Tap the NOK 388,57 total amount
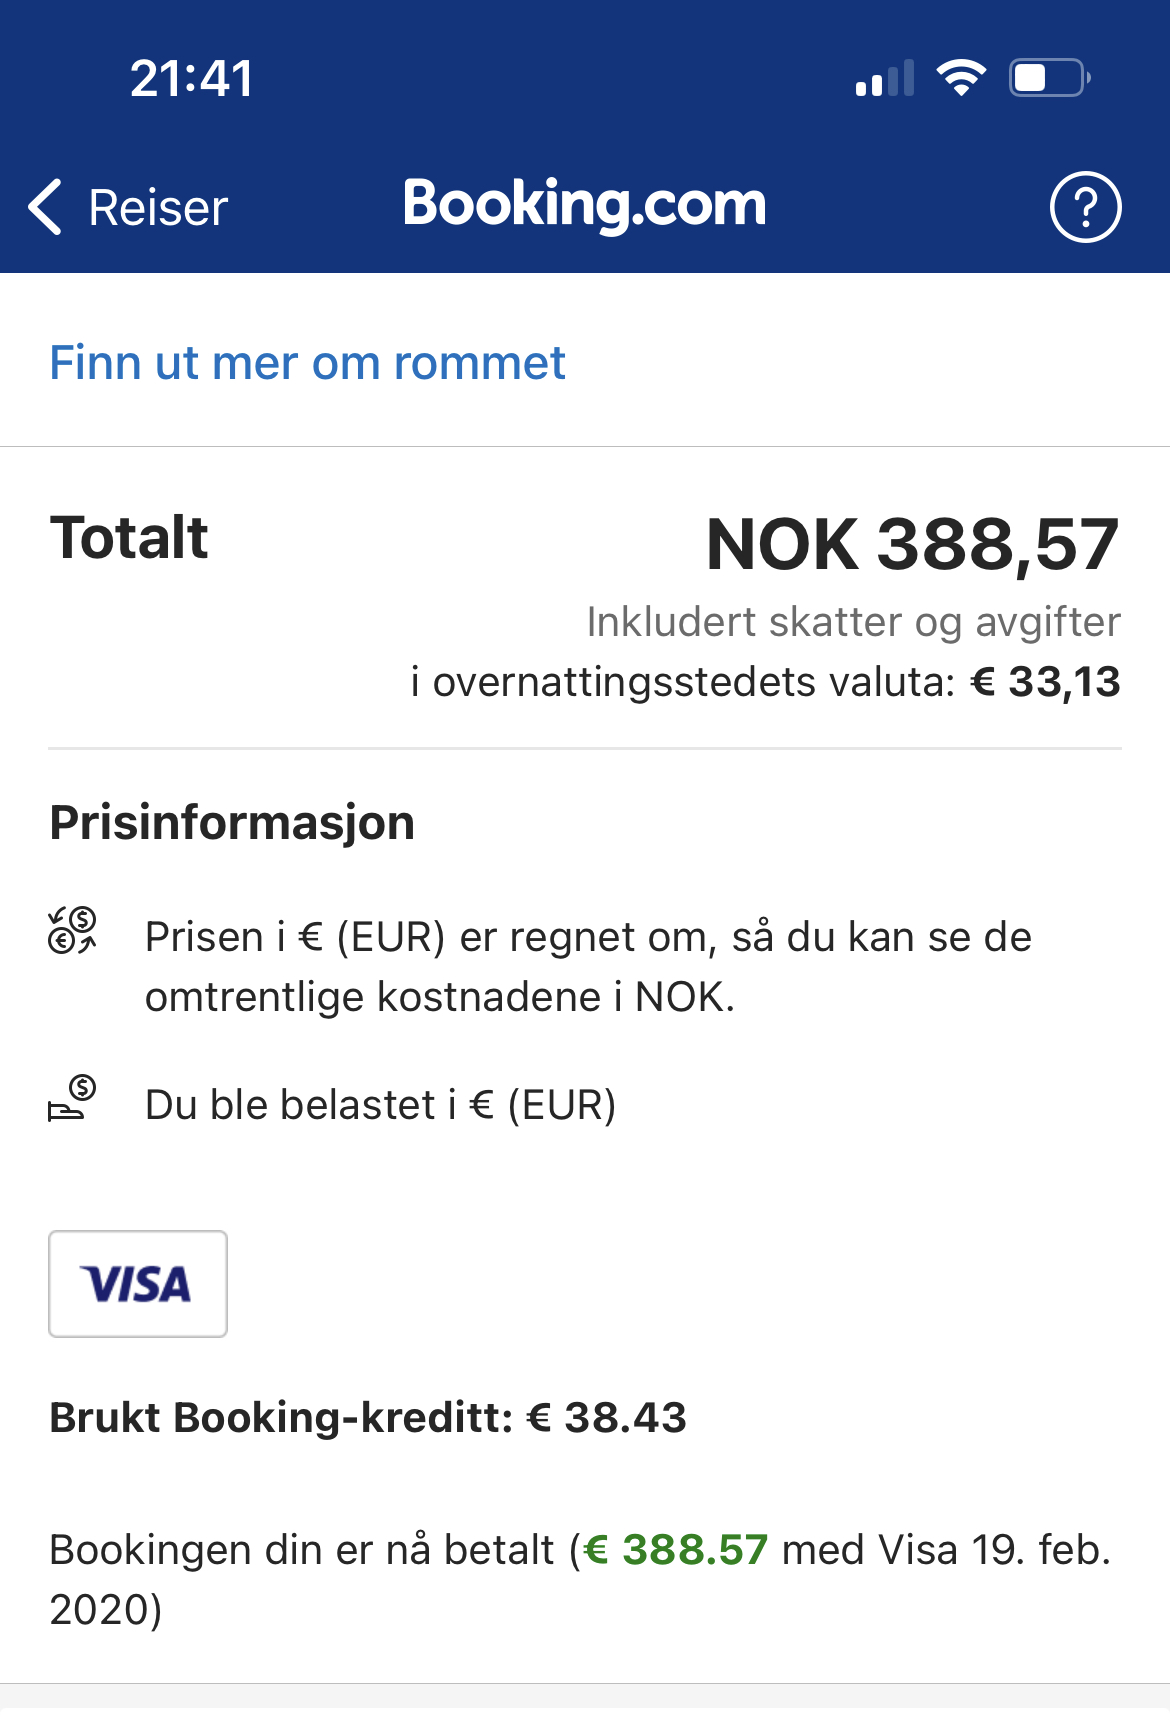 [912, 545]
